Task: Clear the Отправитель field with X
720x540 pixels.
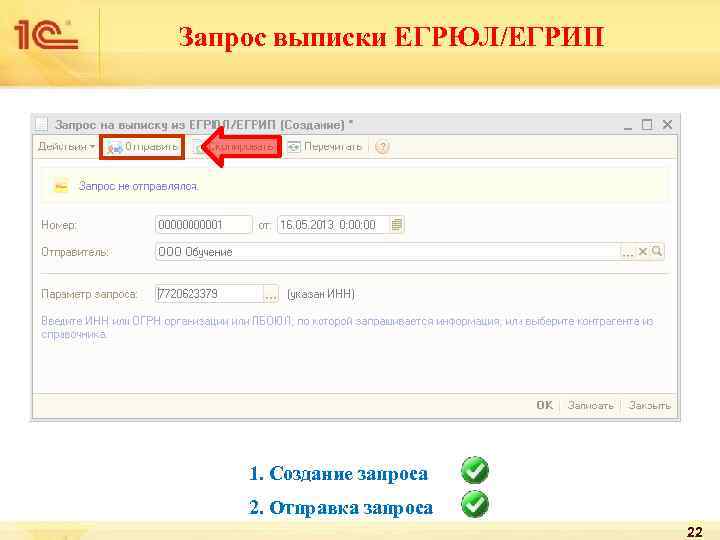Action: [643, 252]
